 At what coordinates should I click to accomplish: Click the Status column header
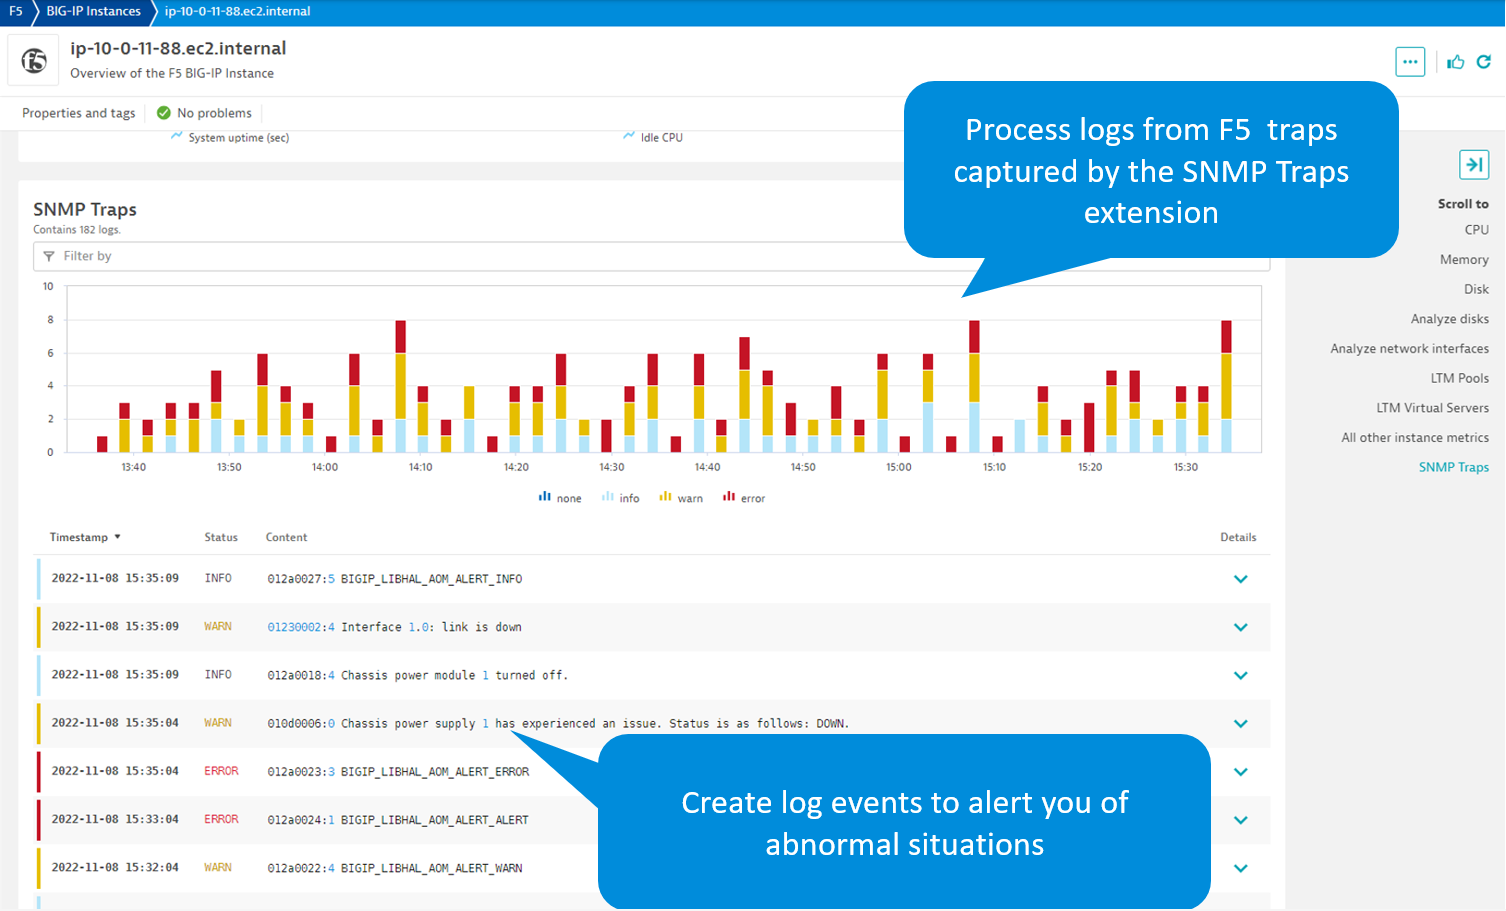(x=221, y=537)
